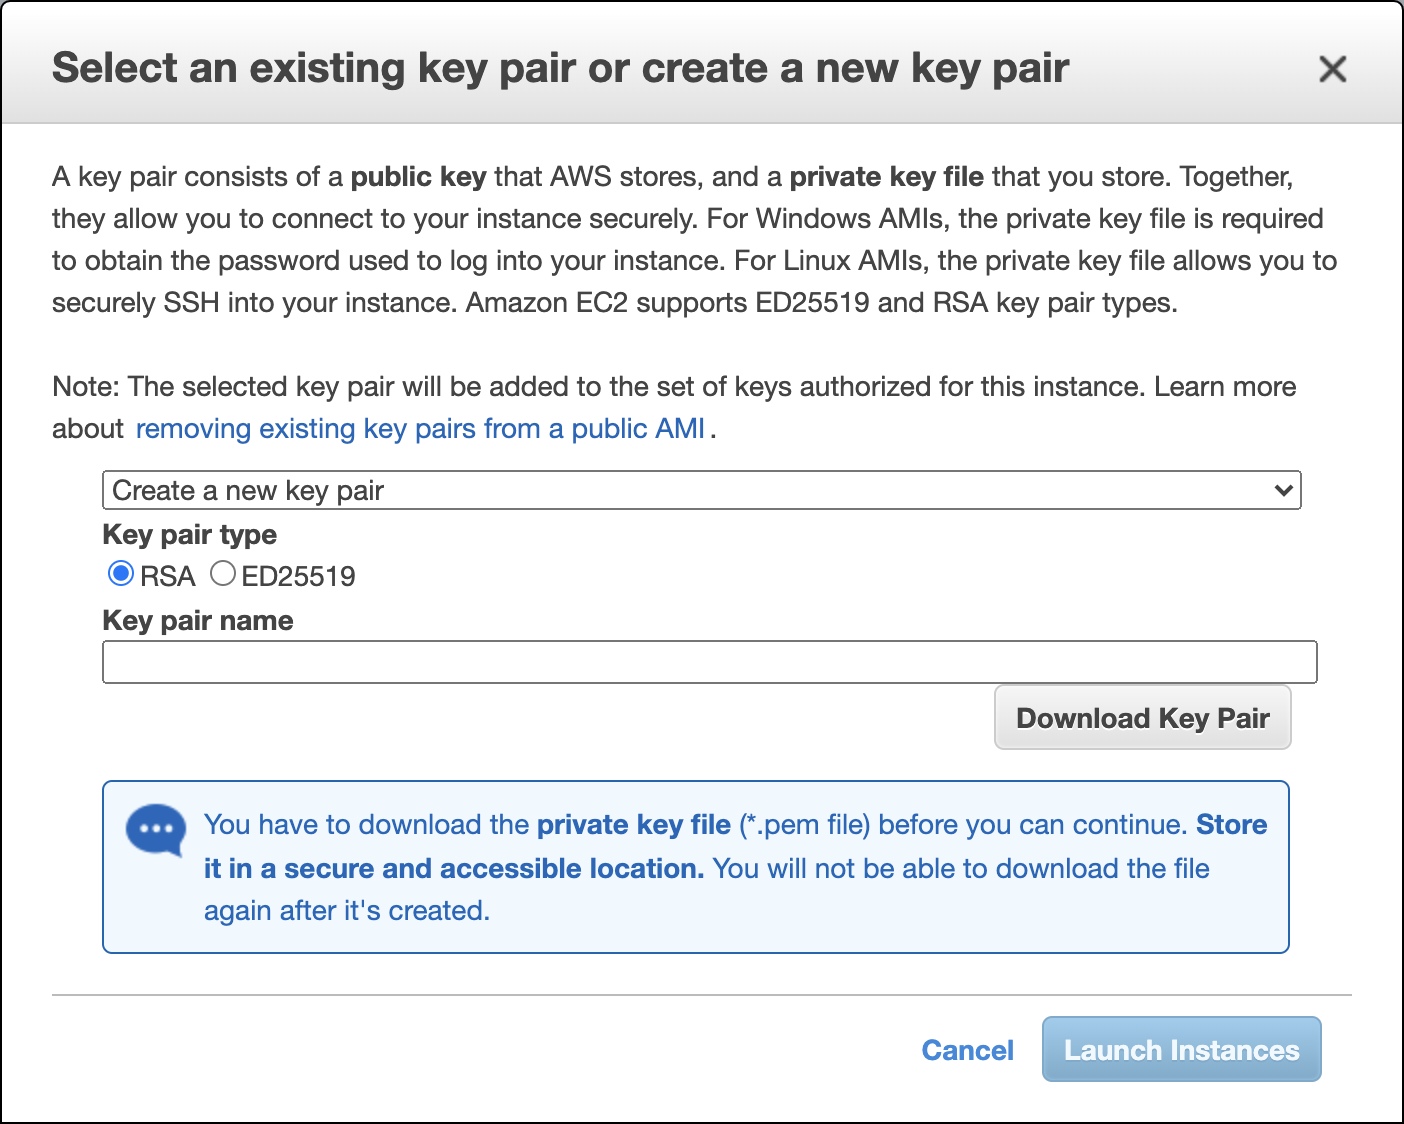Click the Key pair type label
Viewport: 1404px width, 1124px height.
coord(189,535)
